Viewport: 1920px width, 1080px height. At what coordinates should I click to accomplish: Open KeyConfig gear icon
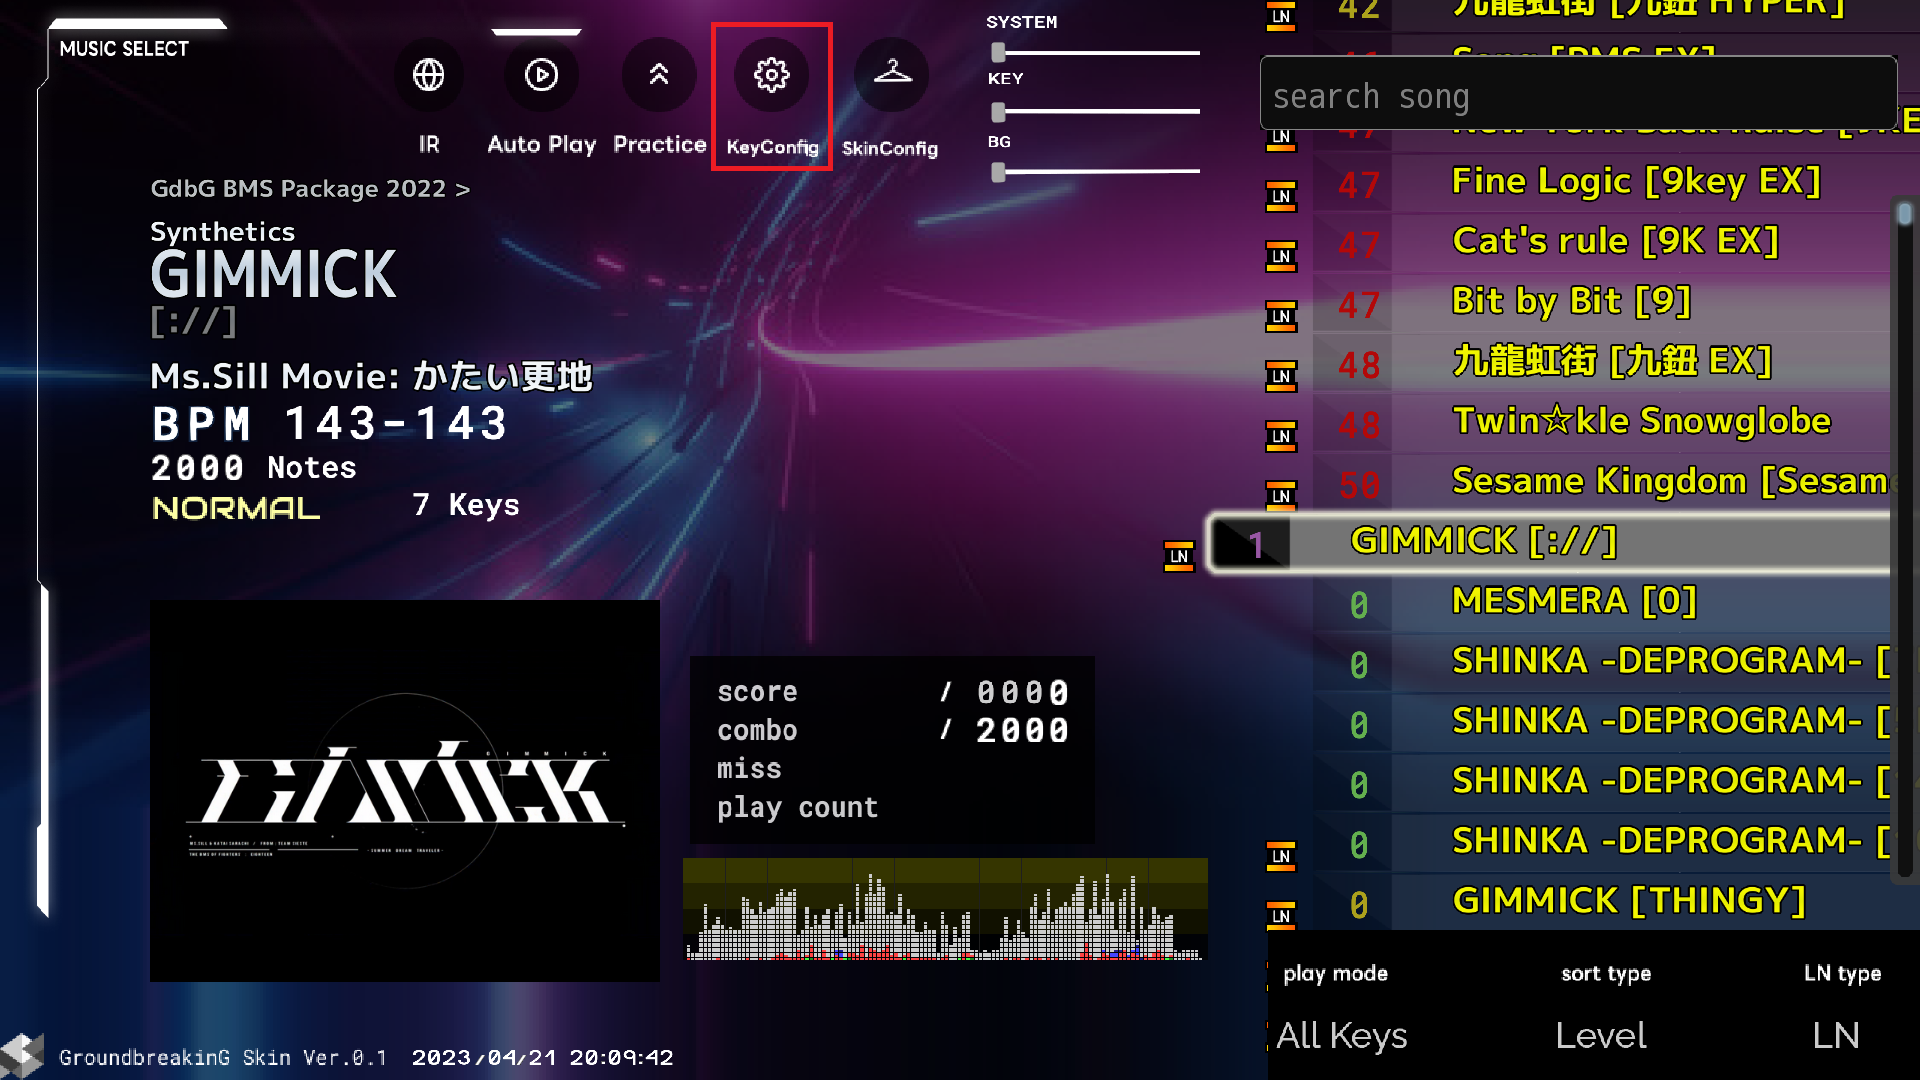point(771,75)
